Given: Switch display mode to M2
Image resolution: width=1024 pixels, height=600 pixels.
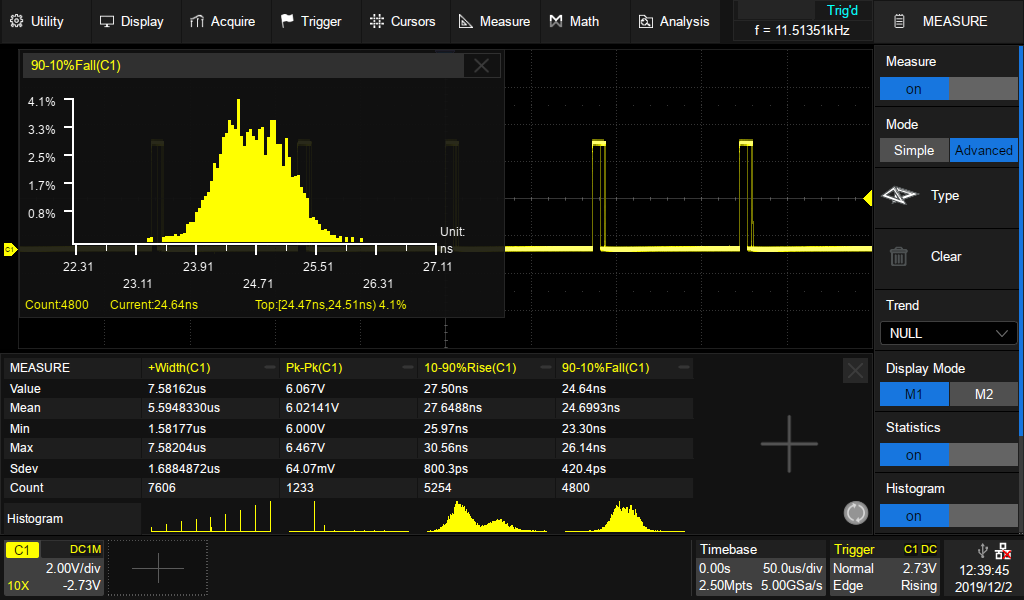Looking at the screenshot, I should pyautogui.click(x=983, y=394).
